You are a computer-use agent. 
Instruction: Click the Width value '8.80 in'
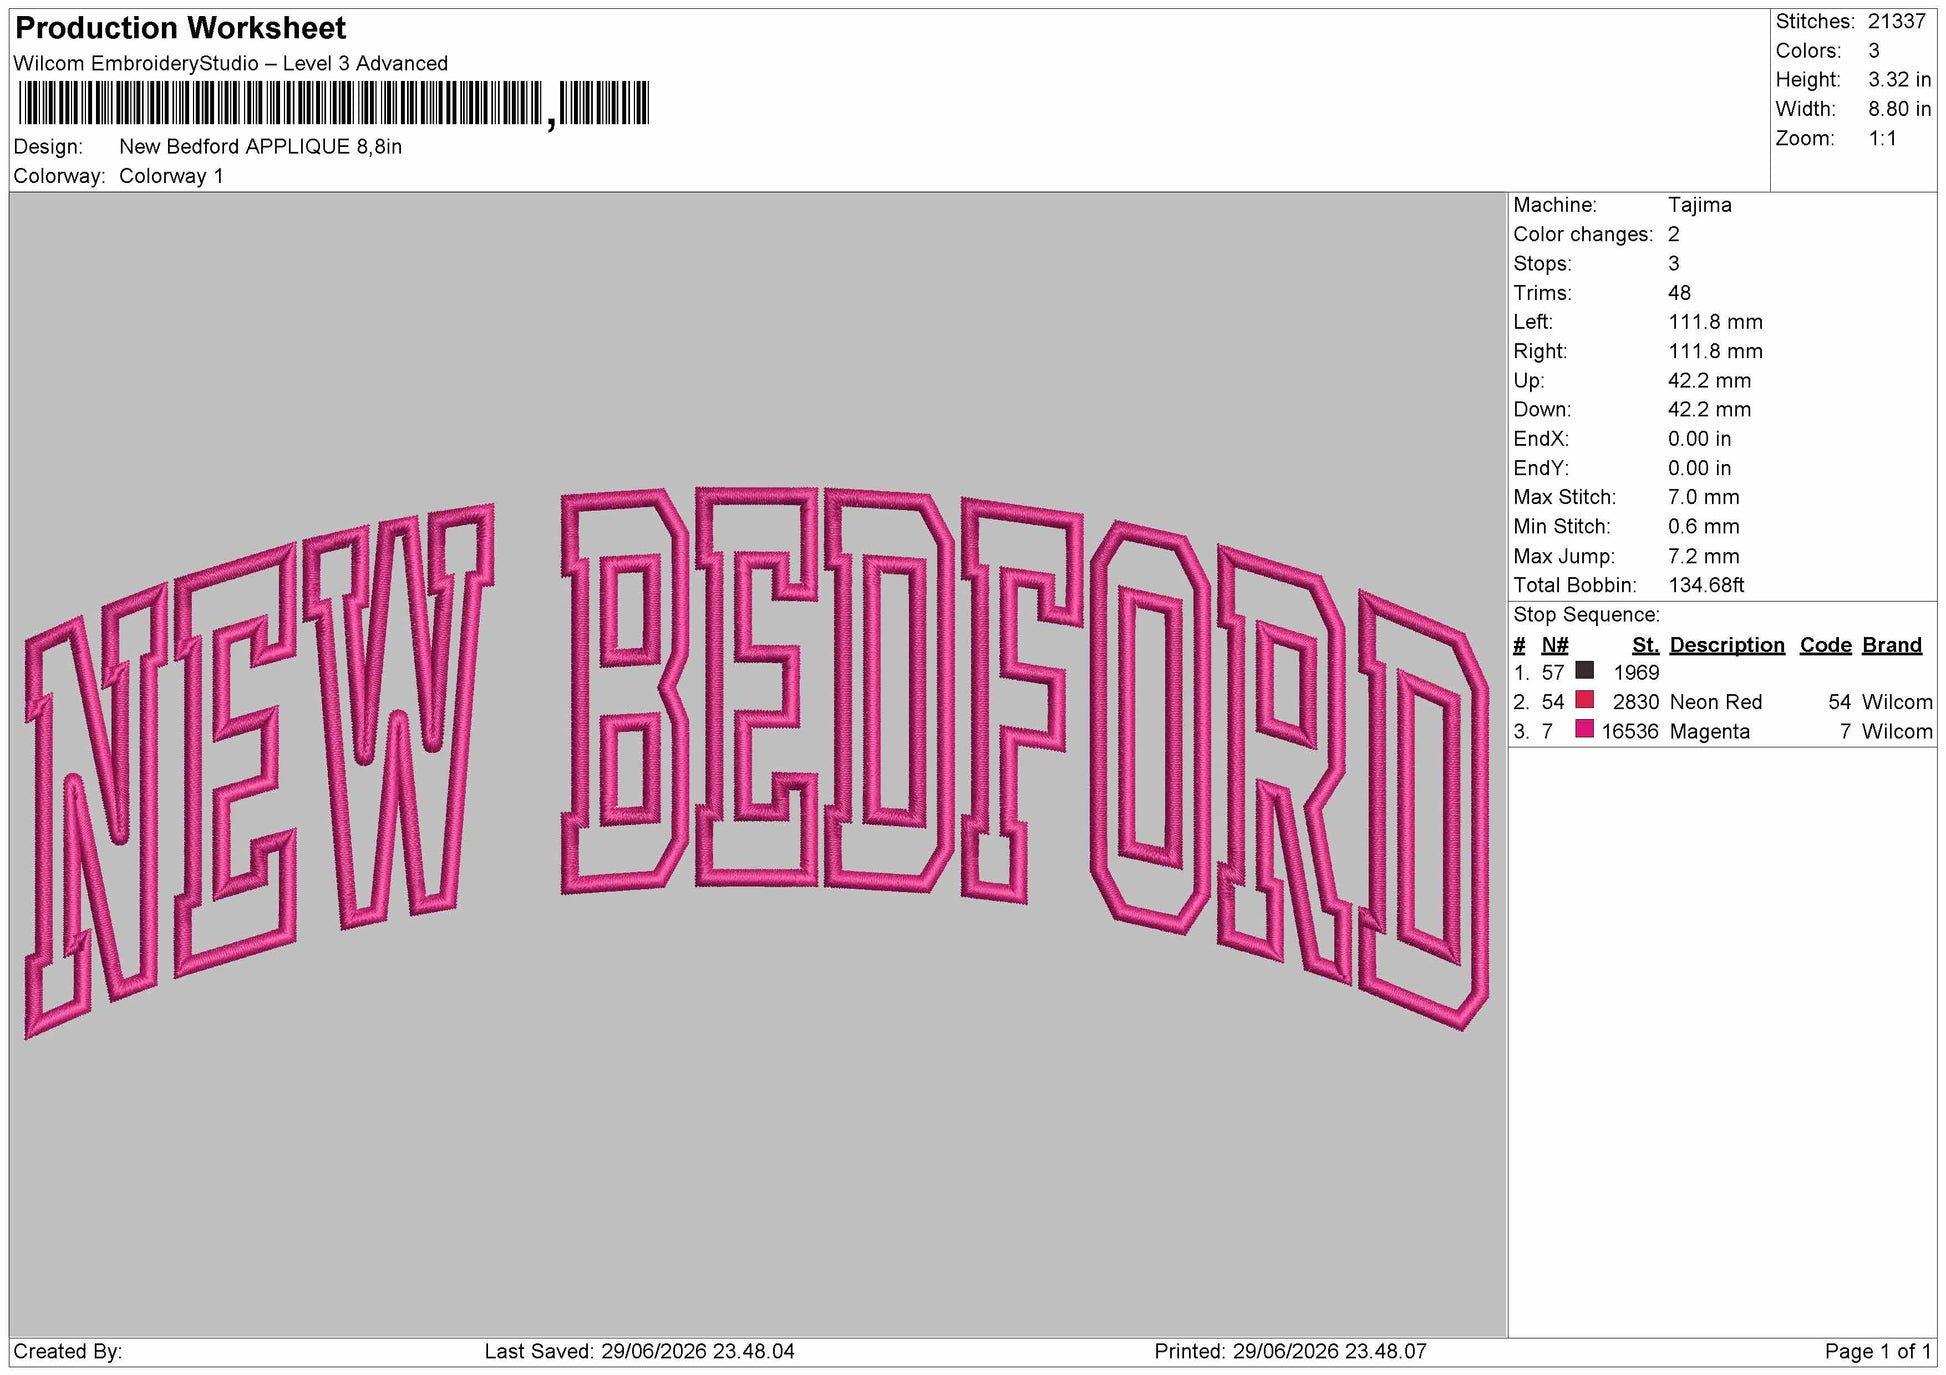[x=1899, y=109]
